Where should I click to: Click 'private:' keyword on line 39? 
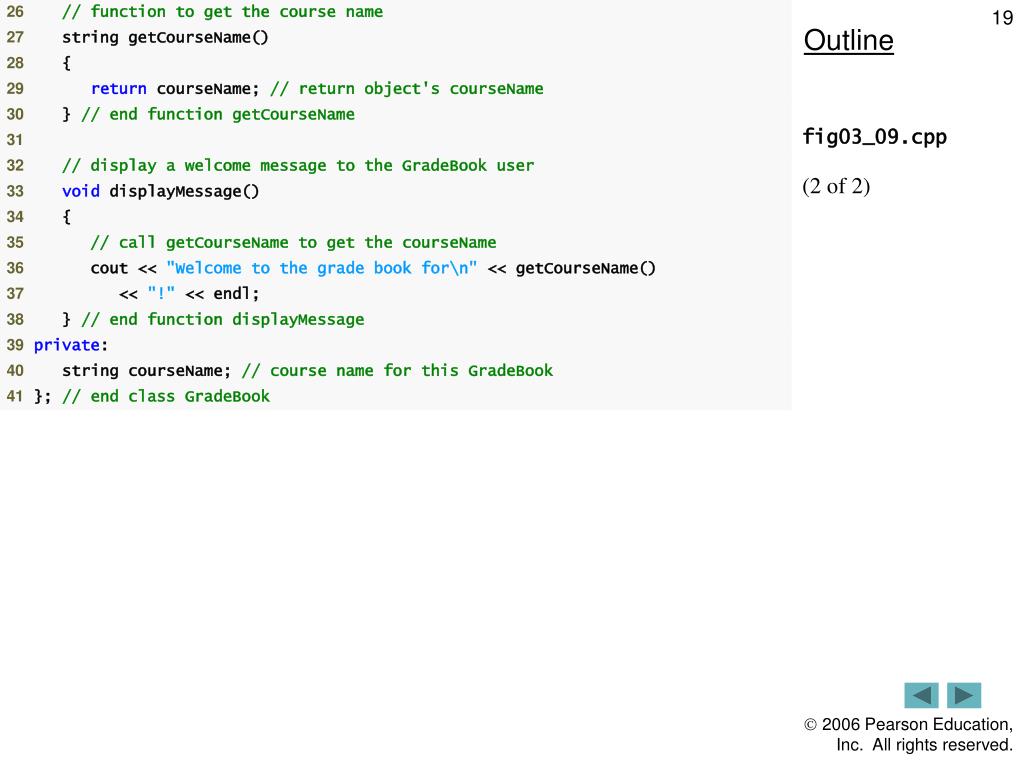tap(71, 345)
